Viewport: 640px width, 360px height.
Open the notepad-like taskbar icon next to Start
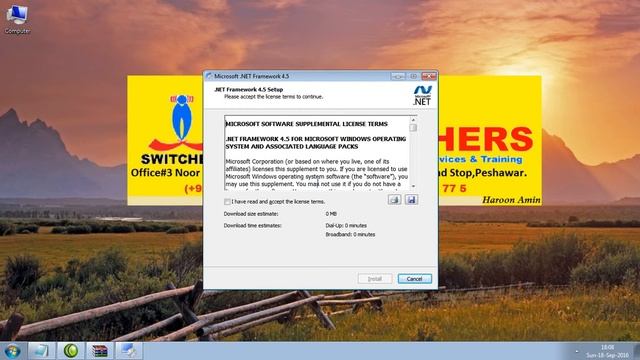[41, 351]
